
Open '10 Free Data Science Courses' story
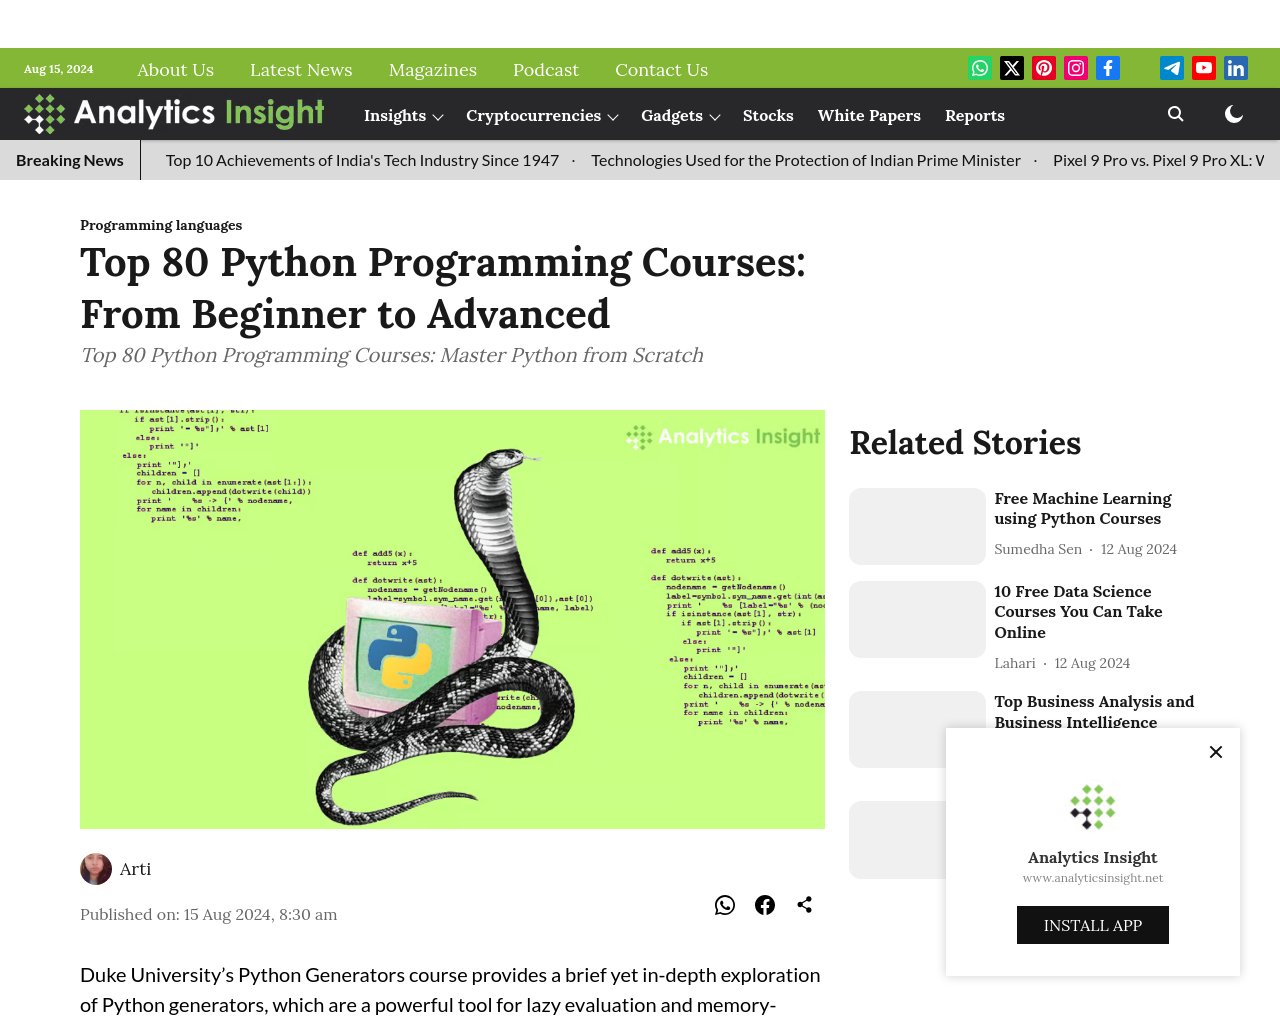1078,612
